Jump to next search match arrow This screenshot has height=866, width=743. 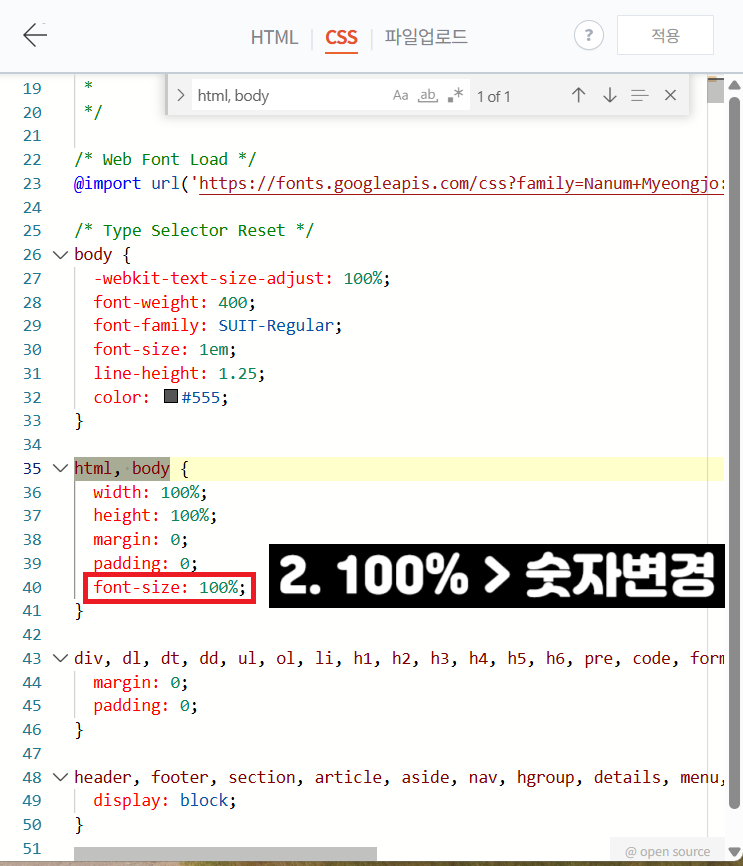coord(609,95)
